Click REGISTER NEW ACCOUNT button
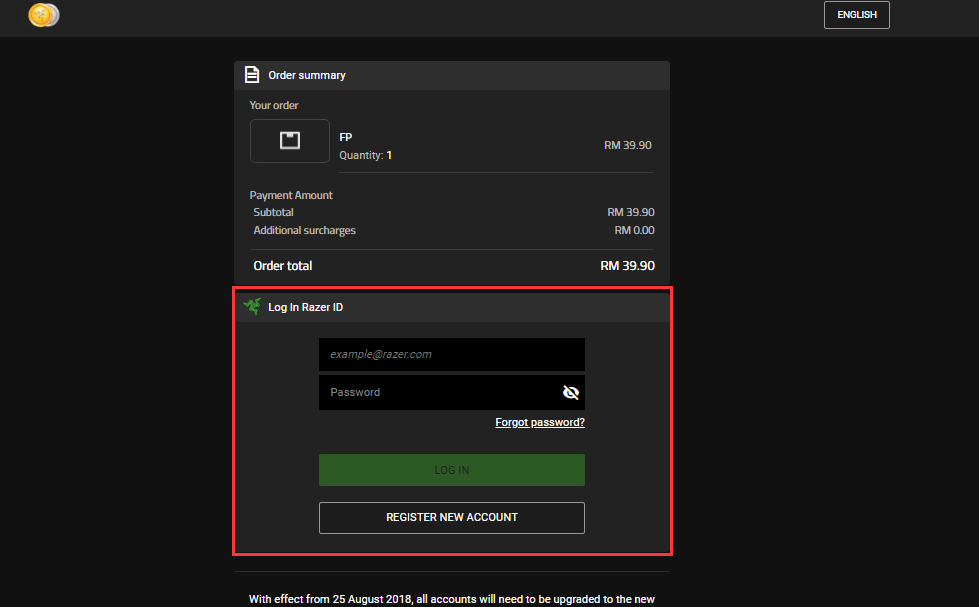This screenshot has height=607, width=979. pos(452,518)
